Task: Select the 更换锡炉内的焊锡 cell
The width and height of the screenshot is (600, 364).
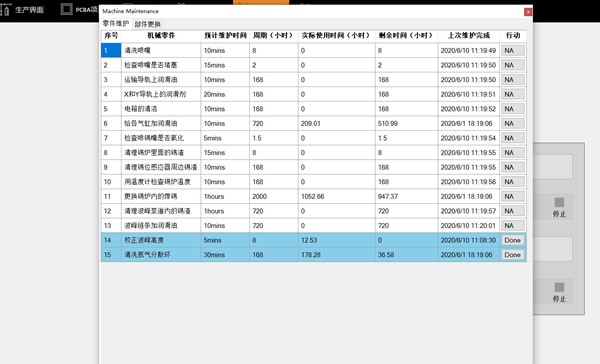Action: click(x=161, y=196)
